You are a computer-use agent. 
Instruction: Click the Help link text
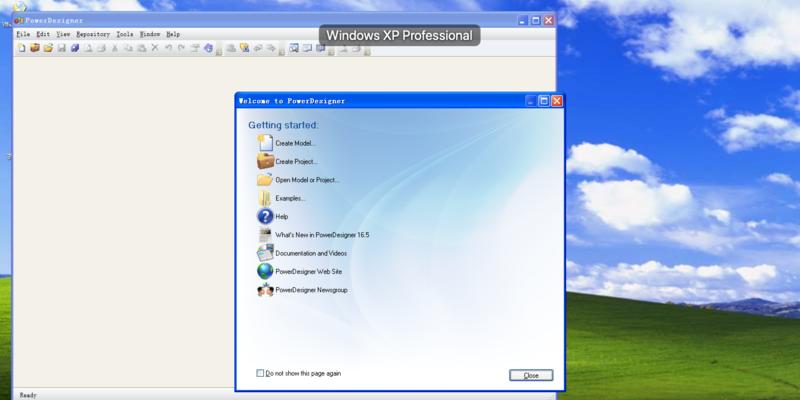pos(282,217)
